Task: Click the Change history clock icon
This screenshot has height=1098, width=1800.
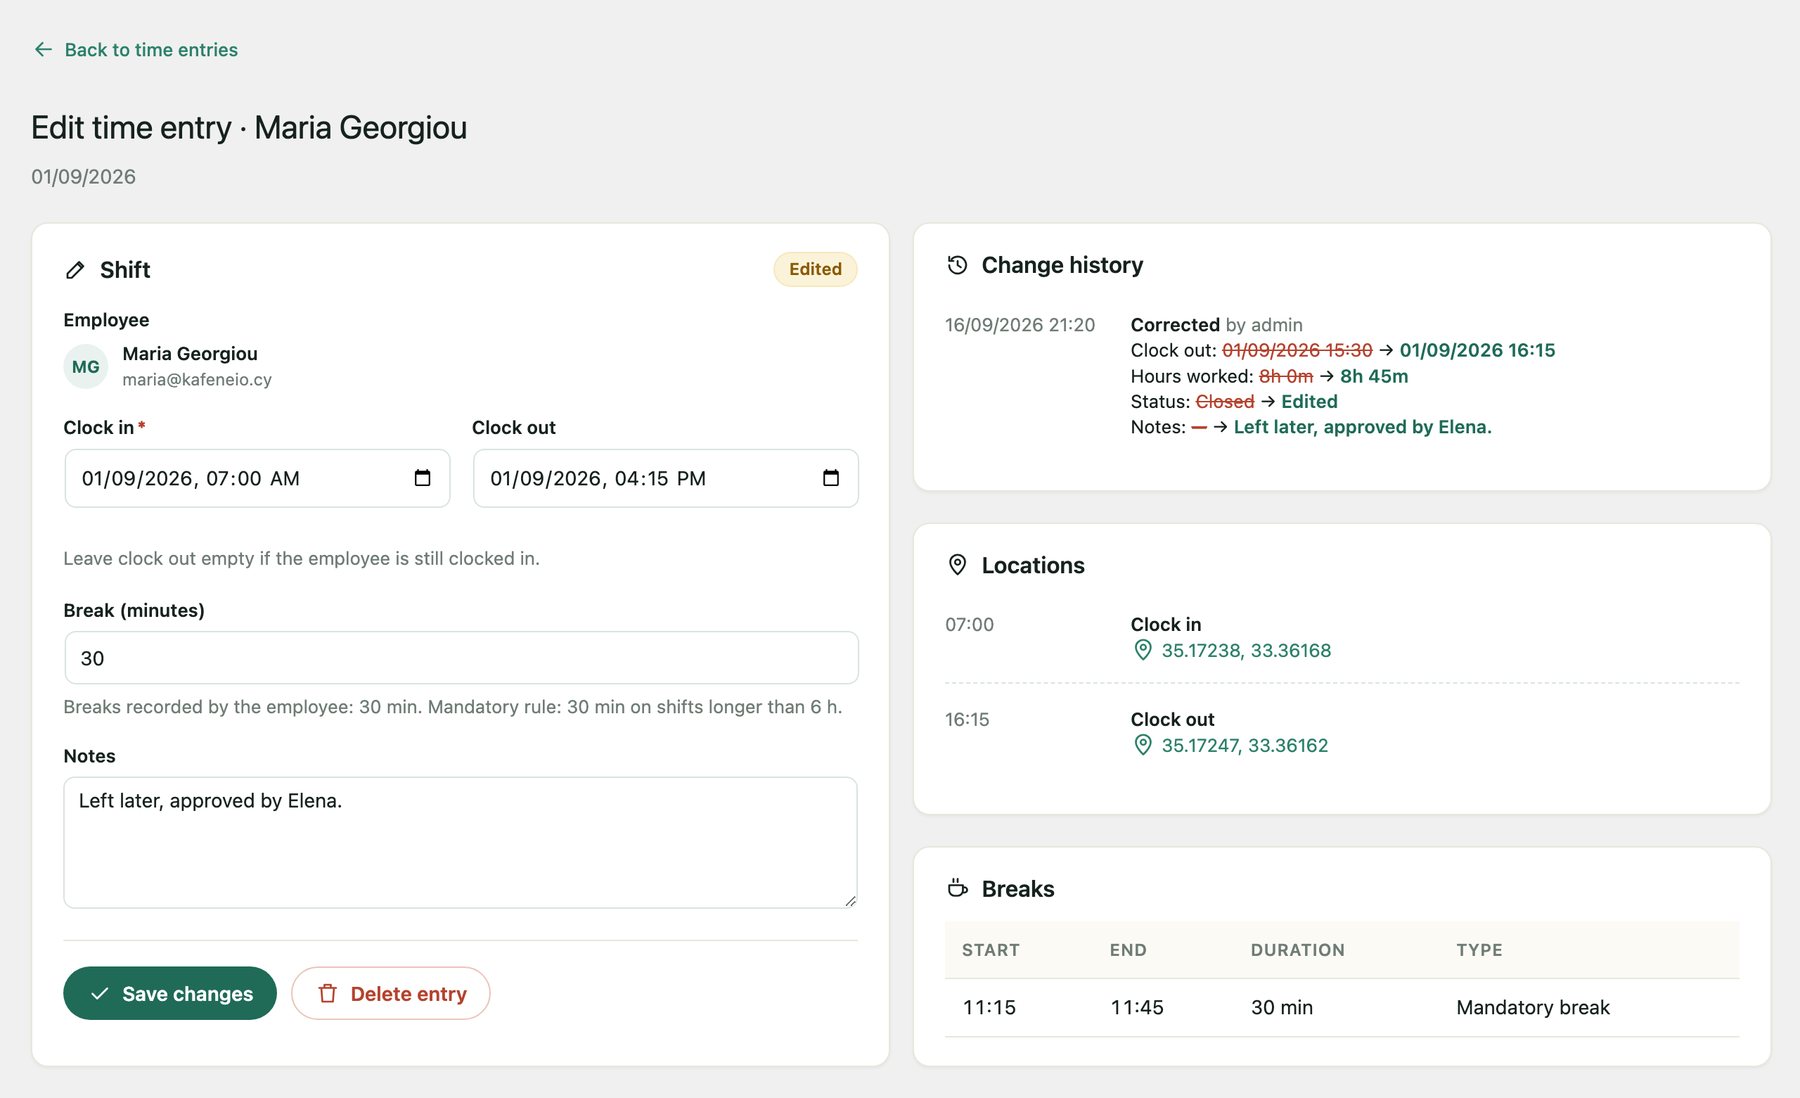Action: [x=957, y=265]
